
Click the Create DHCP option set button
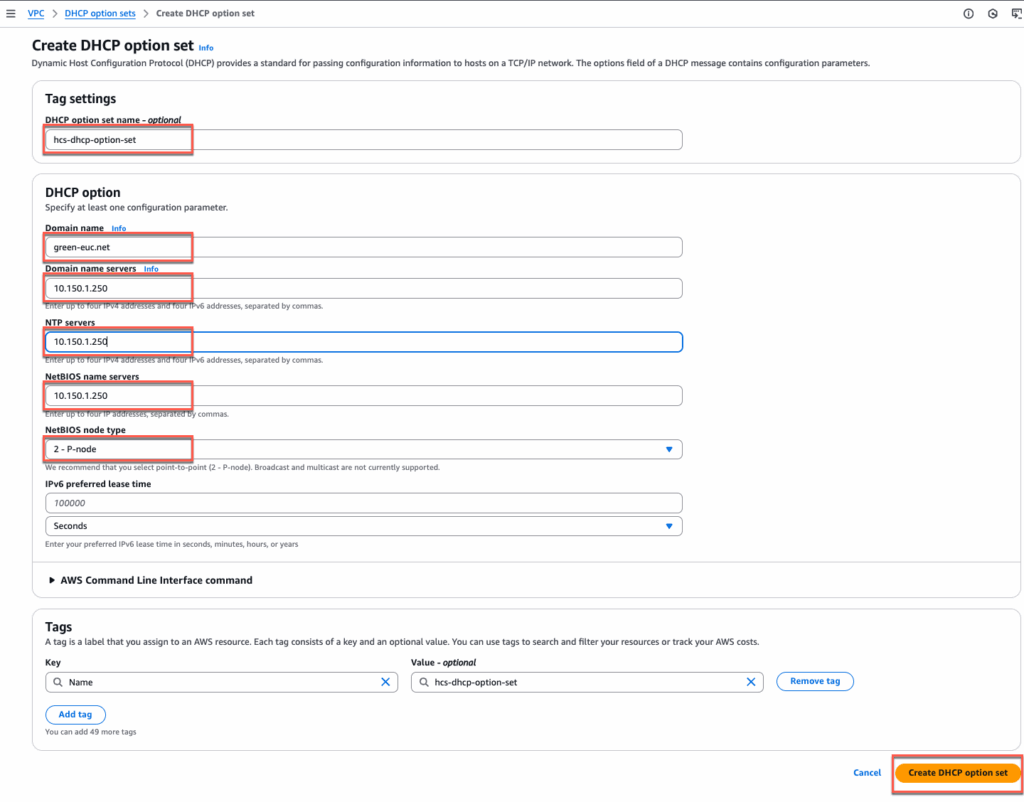[957, 773]
